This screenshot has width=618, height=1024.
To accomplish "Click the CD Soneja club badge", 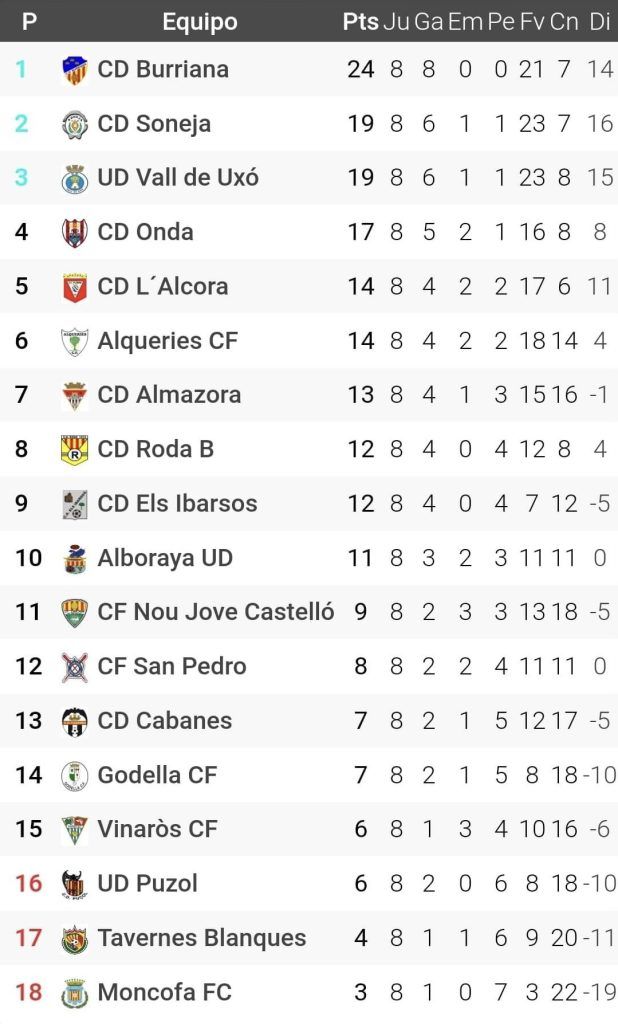I will tap(74, 124).
